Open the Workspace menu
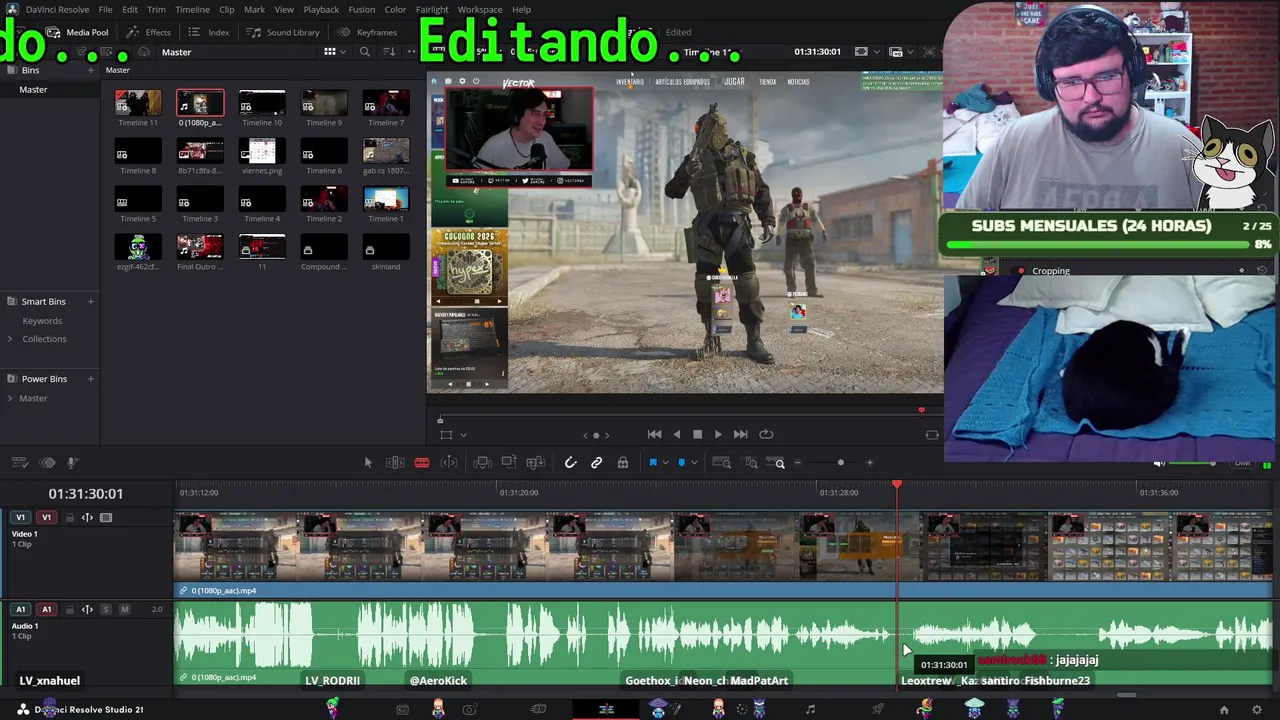The image size is (1280, 720). pos(480,9)
